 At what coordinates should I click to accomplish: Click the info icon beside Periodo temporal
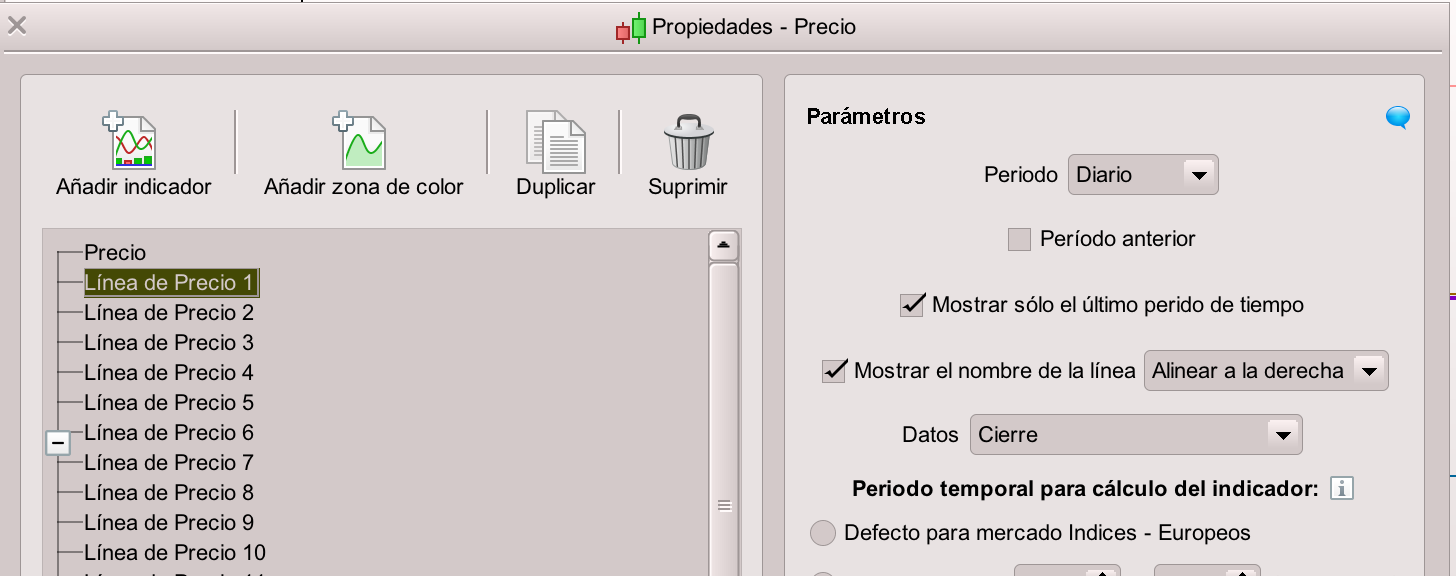pos(1341,489)
